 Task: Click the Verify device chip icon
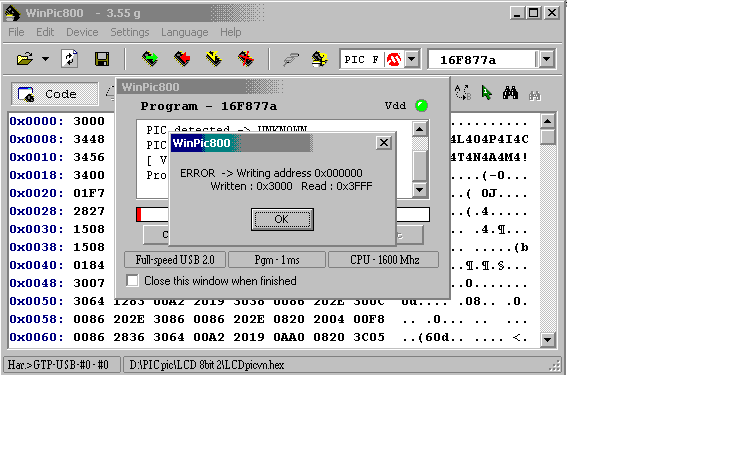214,59
